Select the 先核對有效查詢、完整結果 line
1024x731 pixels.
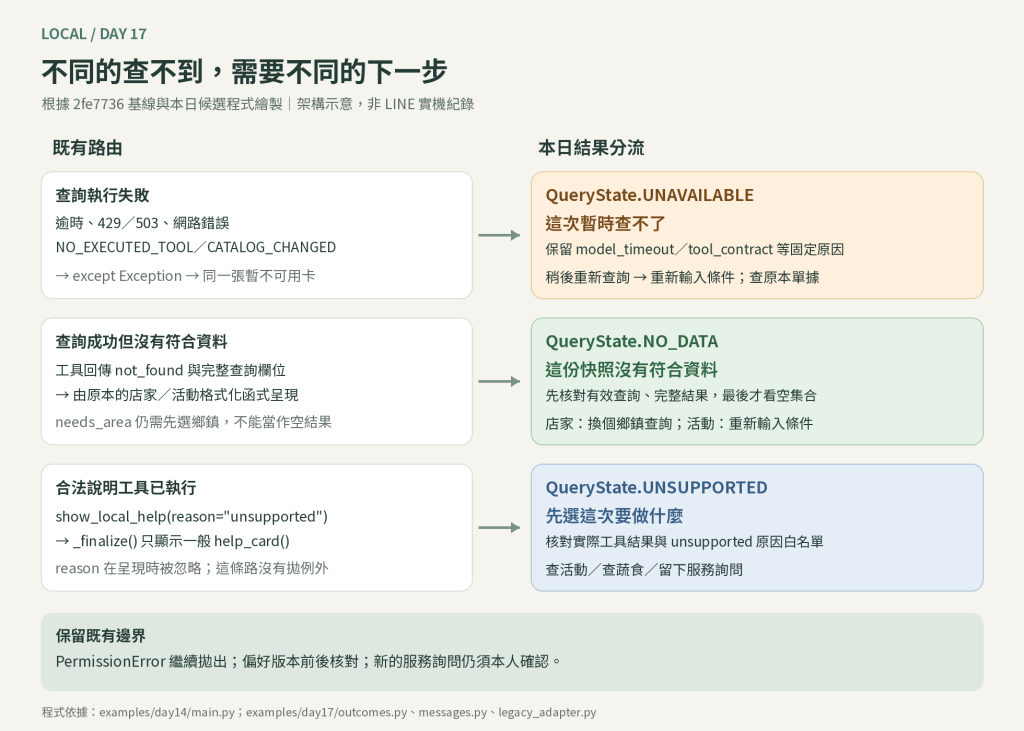click(x=681, y=396)
